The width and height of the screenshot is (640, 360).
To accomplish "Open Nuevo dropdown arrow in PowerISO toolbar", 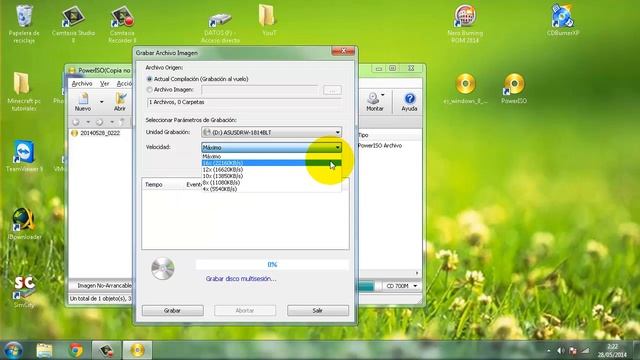I will point(102,102).
